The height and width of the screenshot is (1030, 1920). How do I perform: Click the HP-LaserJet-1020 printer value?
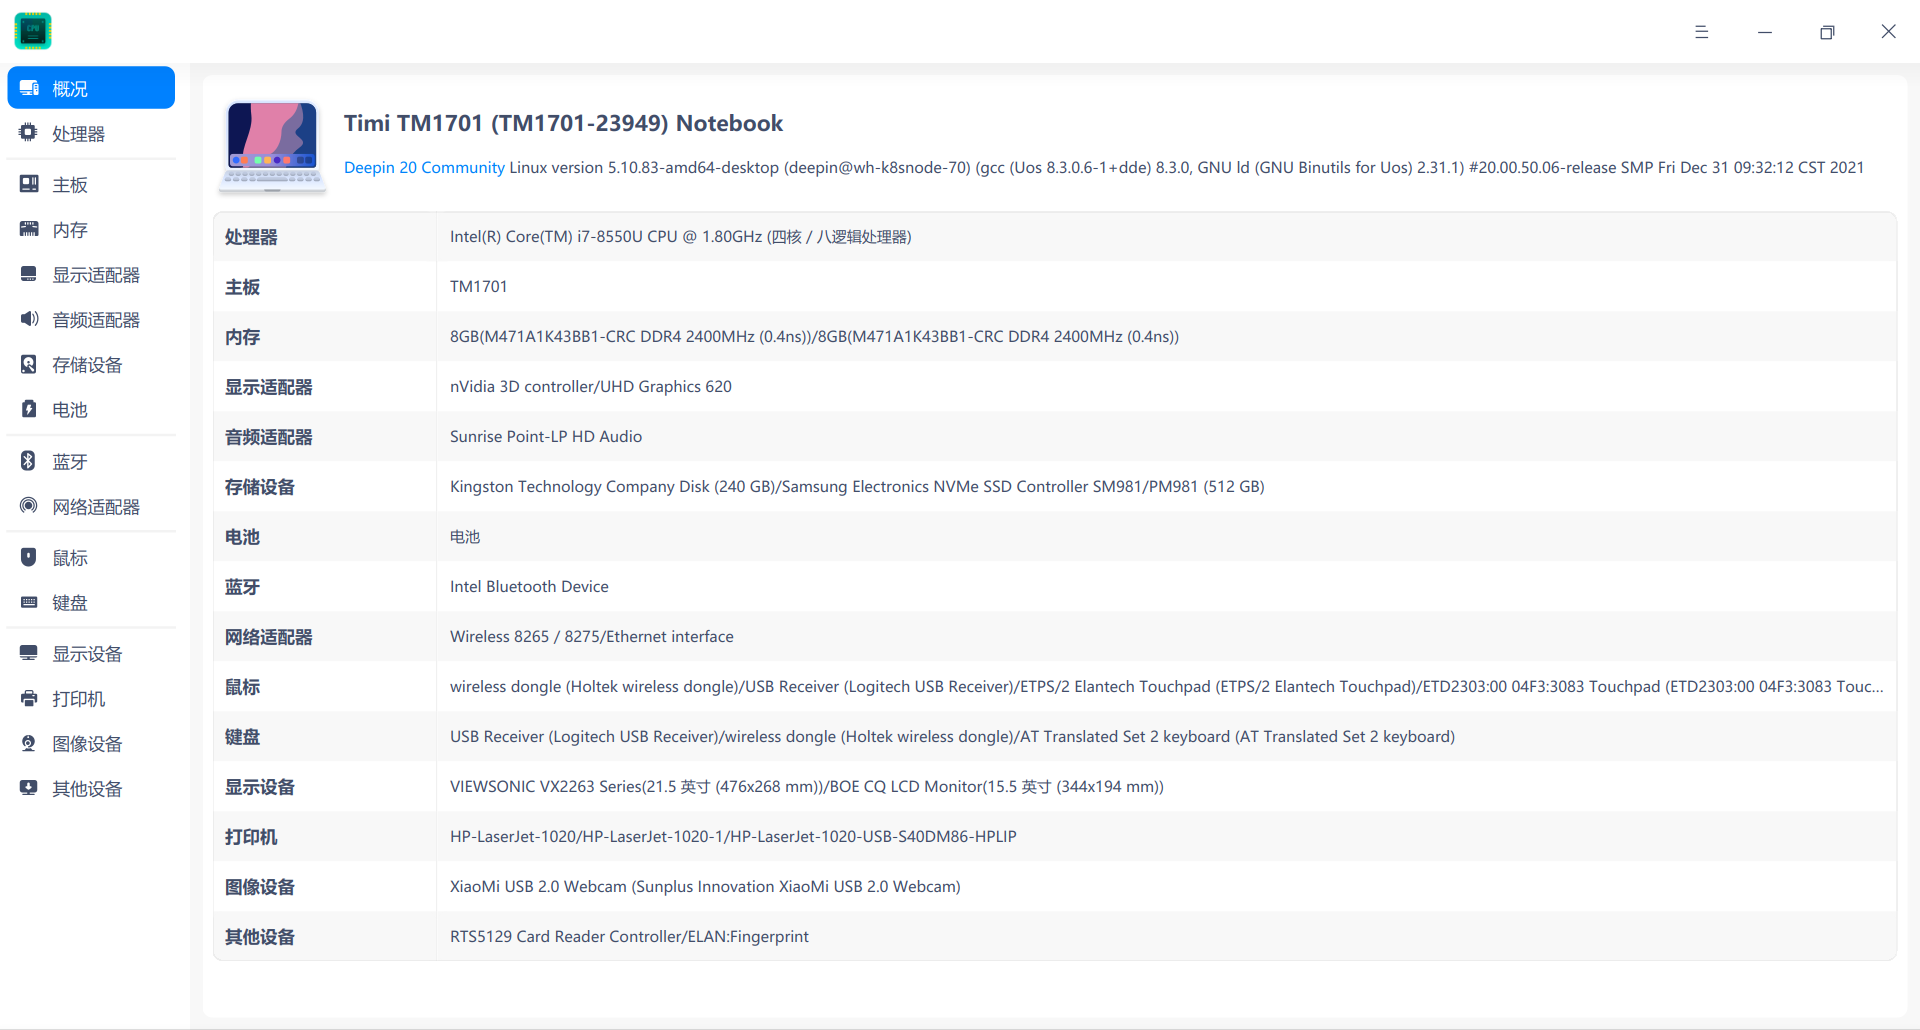(x=733, y=837)
